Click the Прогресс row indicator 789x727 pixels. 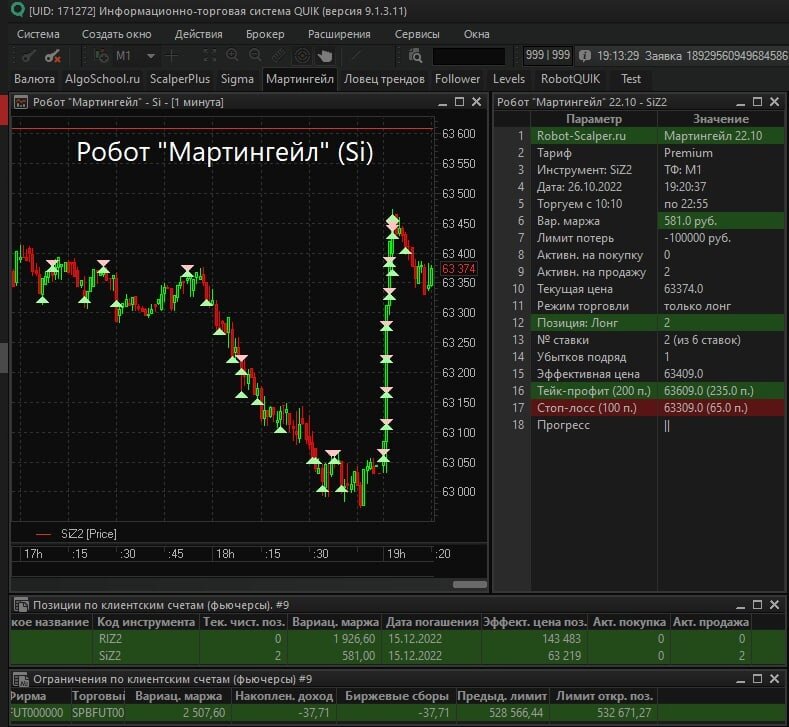point(667,426)
